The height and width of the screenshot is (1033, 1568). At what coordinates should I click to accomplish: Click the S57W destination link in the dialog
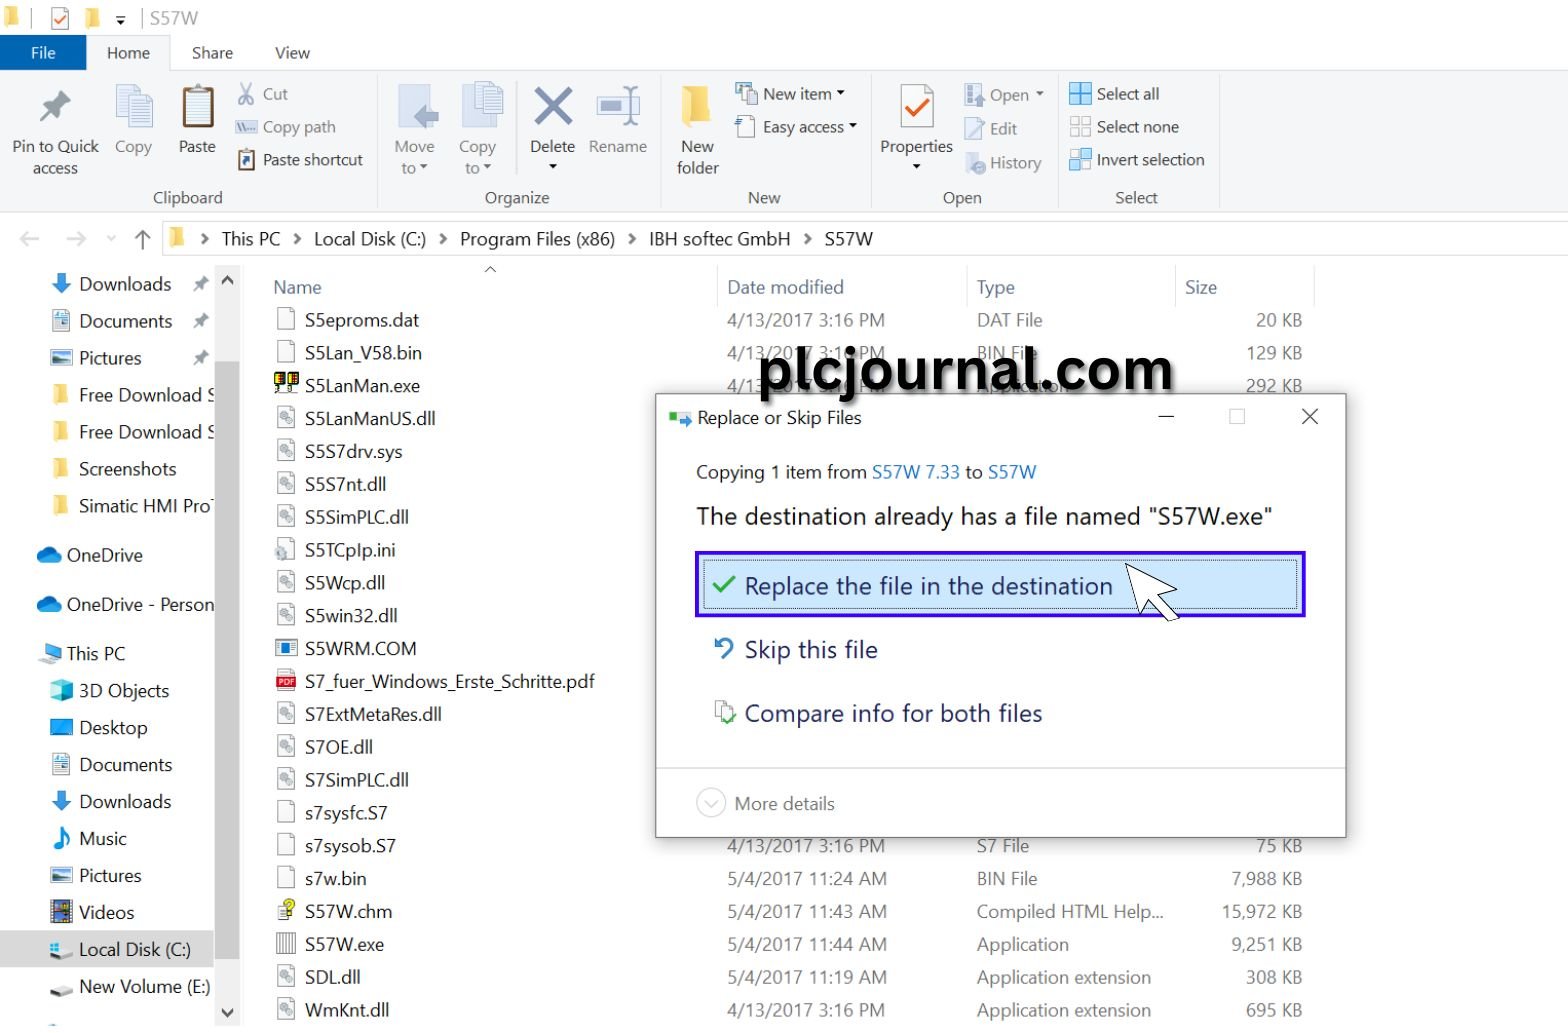pyautogui.click(x=1012, y=472)
